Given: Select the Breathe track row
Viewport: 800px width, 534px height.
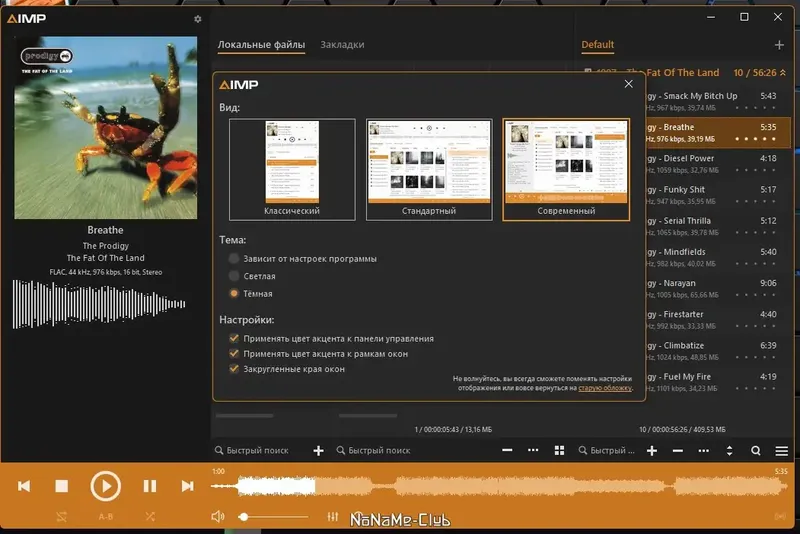Looking at the screenshot, I should [x=718, y=133].
